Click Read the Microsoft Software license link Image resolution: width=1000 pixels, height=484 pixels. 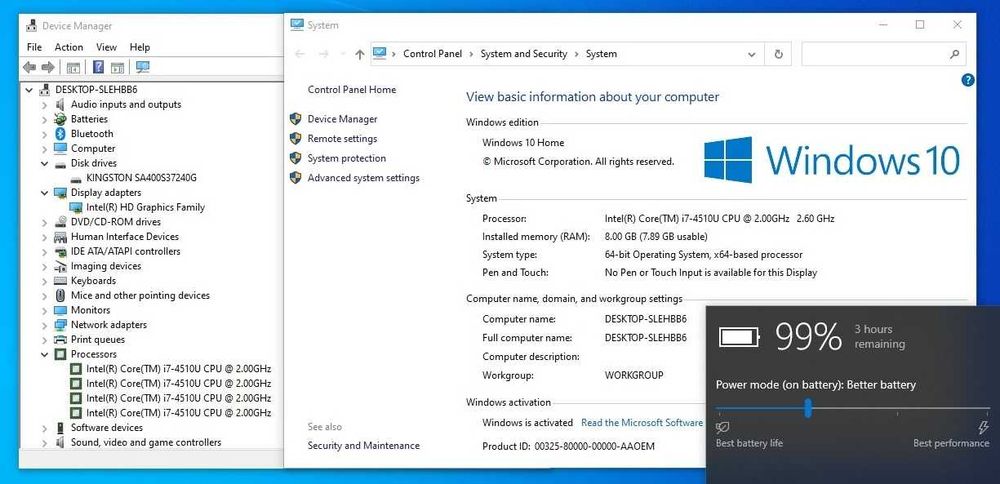[642, 422]
